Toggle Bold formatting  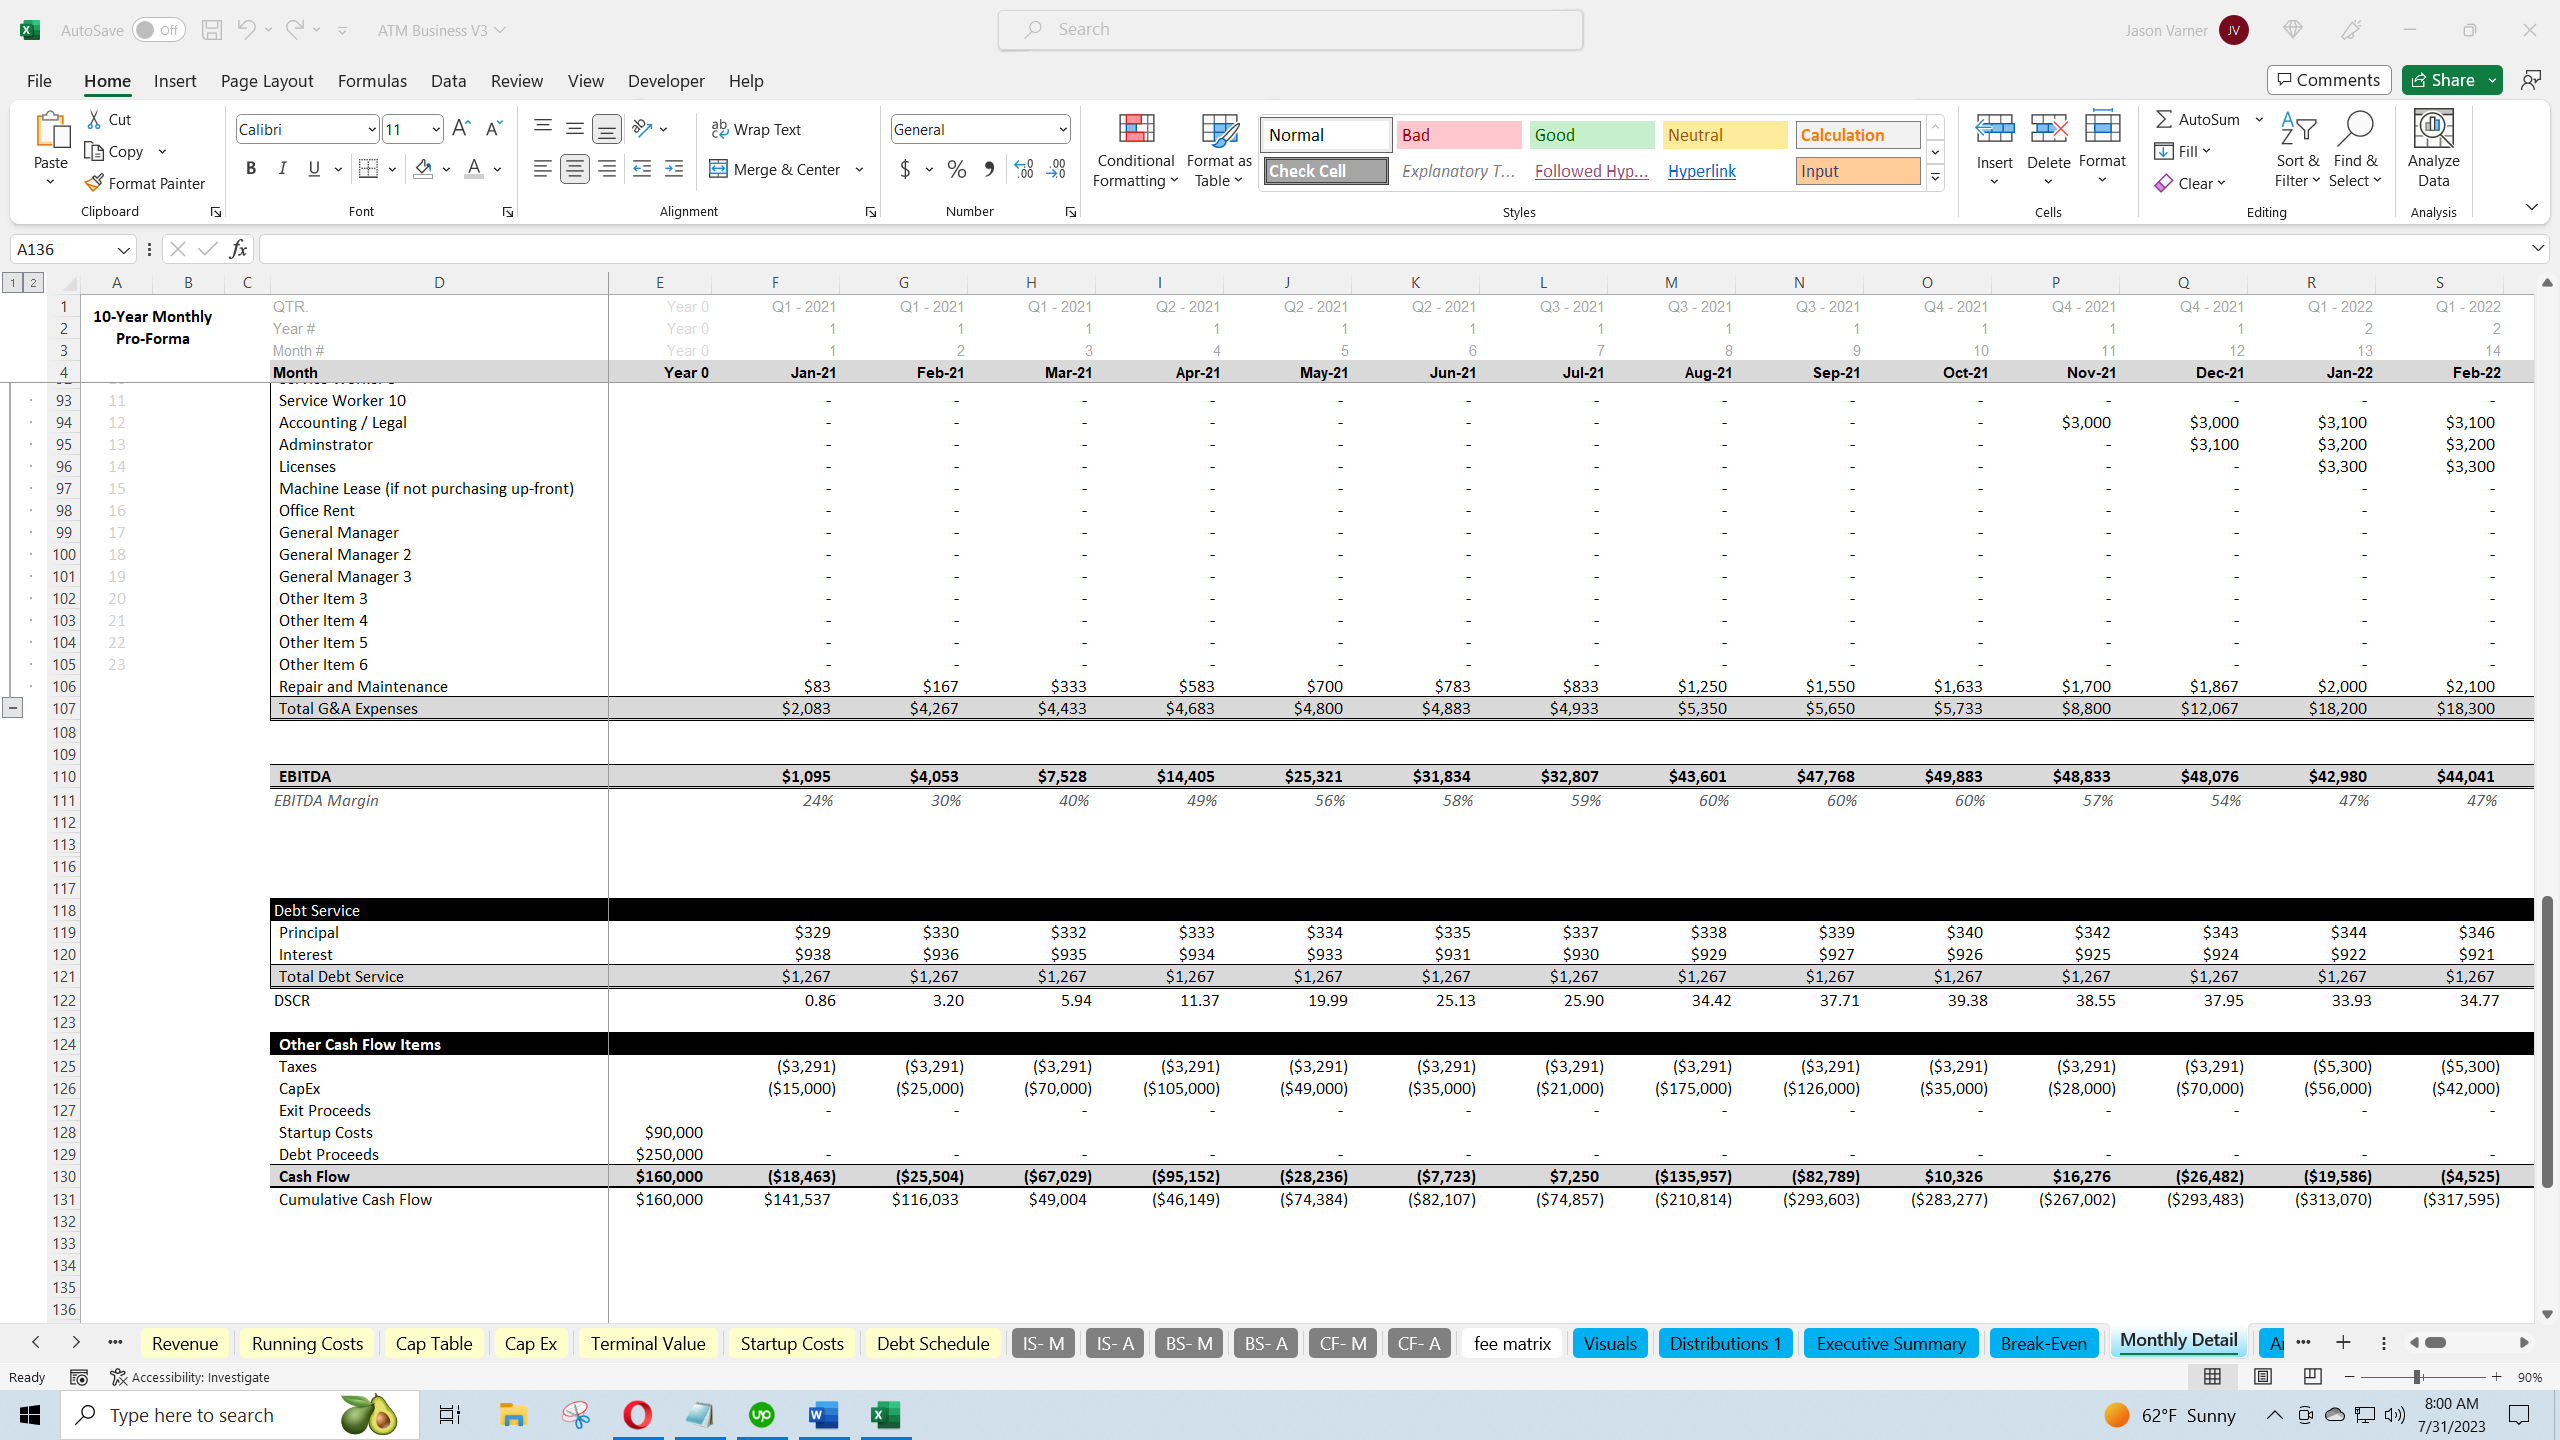251,169
